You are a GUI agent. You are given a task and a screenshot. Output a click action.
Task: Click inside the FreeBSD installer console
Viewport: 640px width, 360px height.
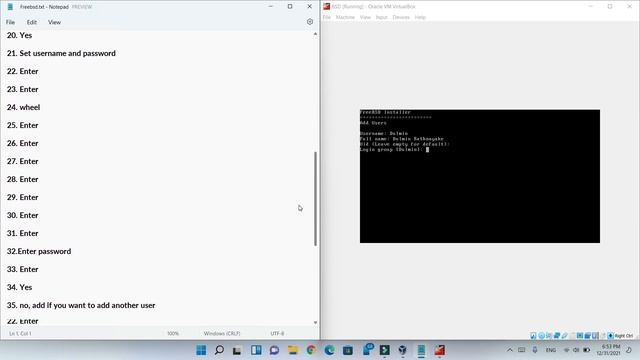click(480, 176)
